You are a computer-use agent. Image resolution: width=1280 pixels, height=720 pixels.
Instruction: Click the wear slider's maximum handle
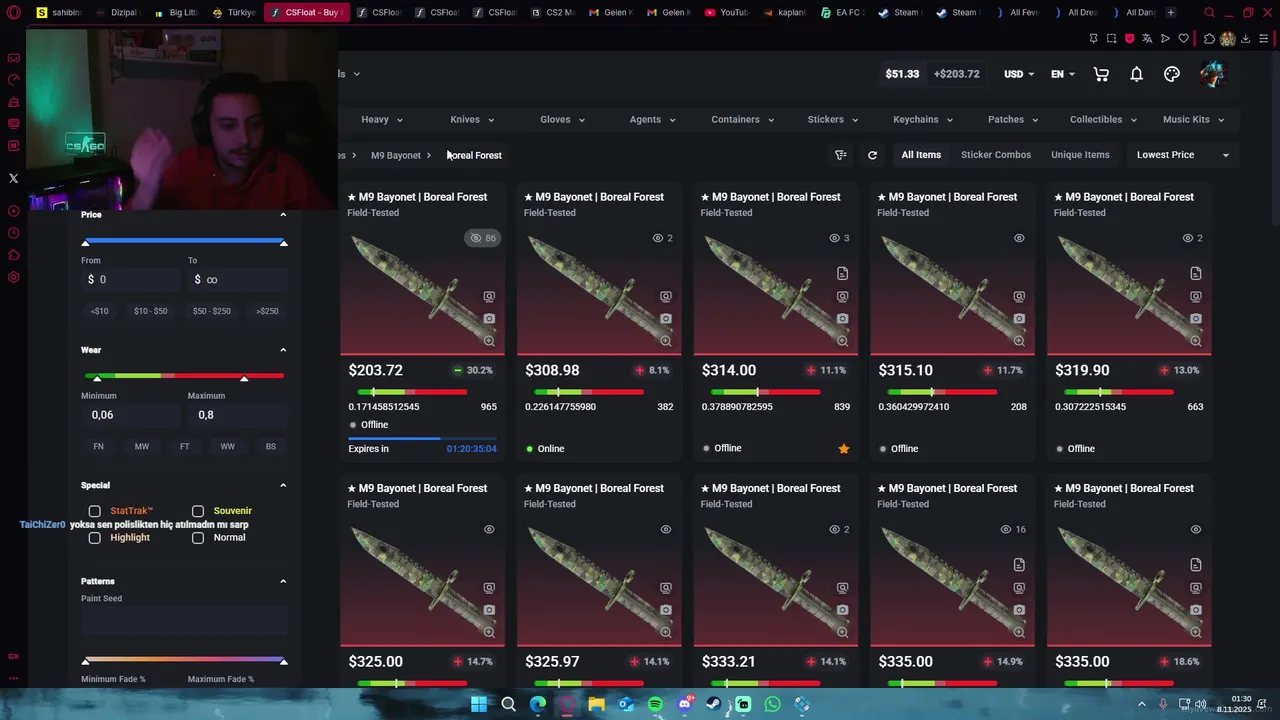244,378
